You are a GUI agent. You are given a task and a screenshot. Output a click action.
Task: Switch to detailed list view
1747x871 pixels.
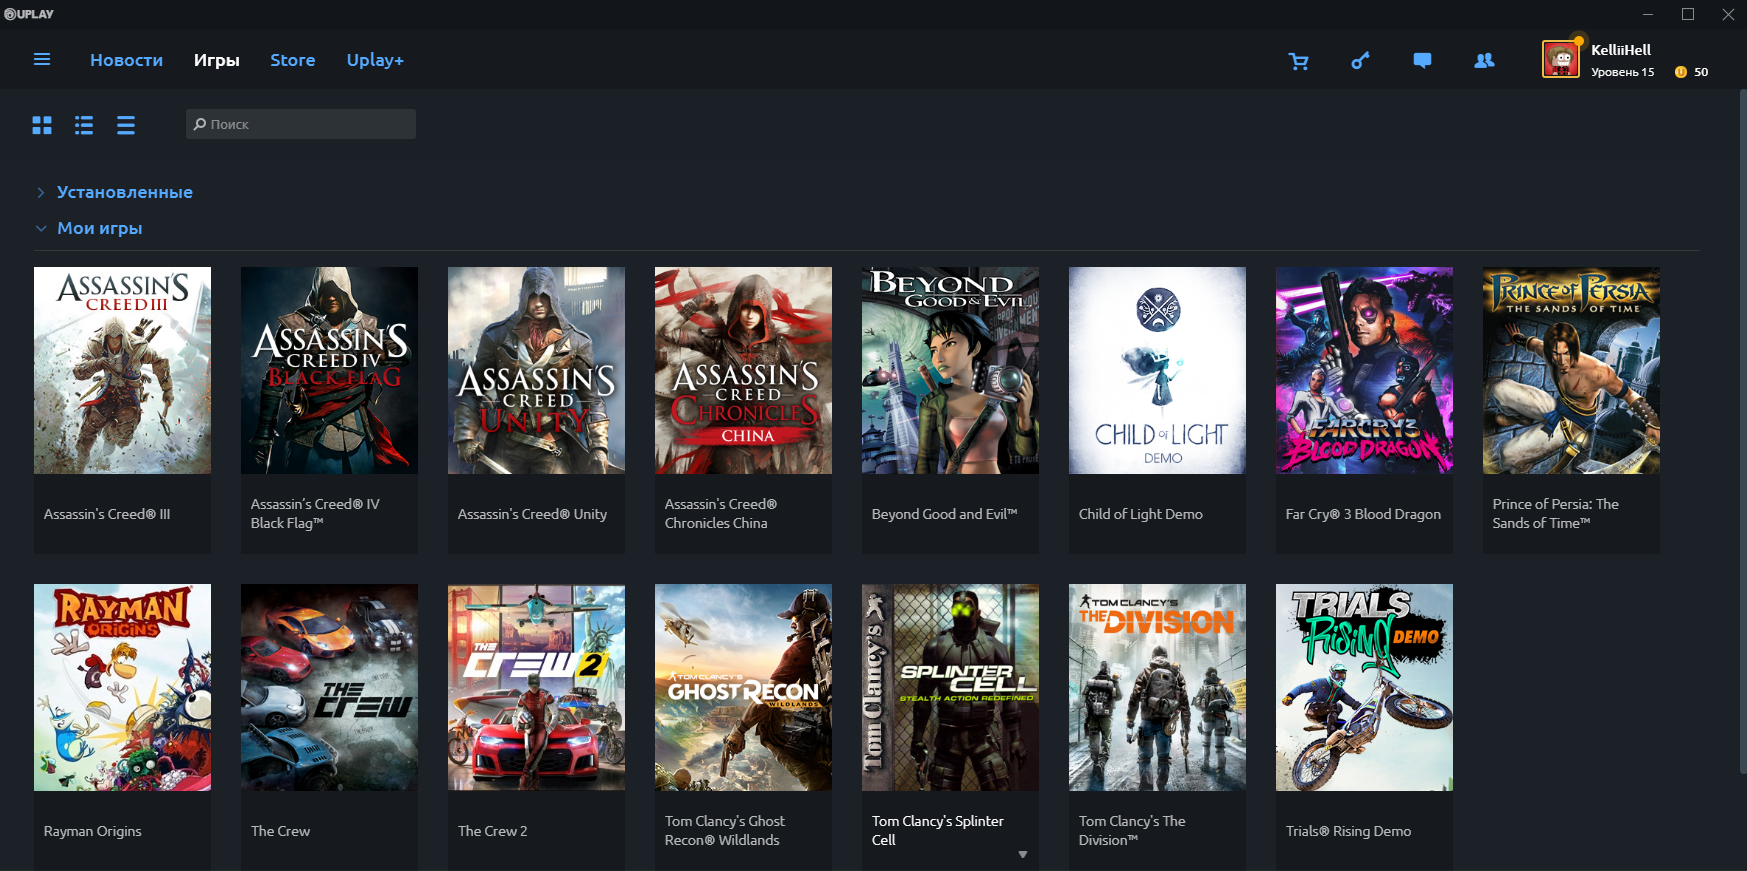[x=84, y=125]
